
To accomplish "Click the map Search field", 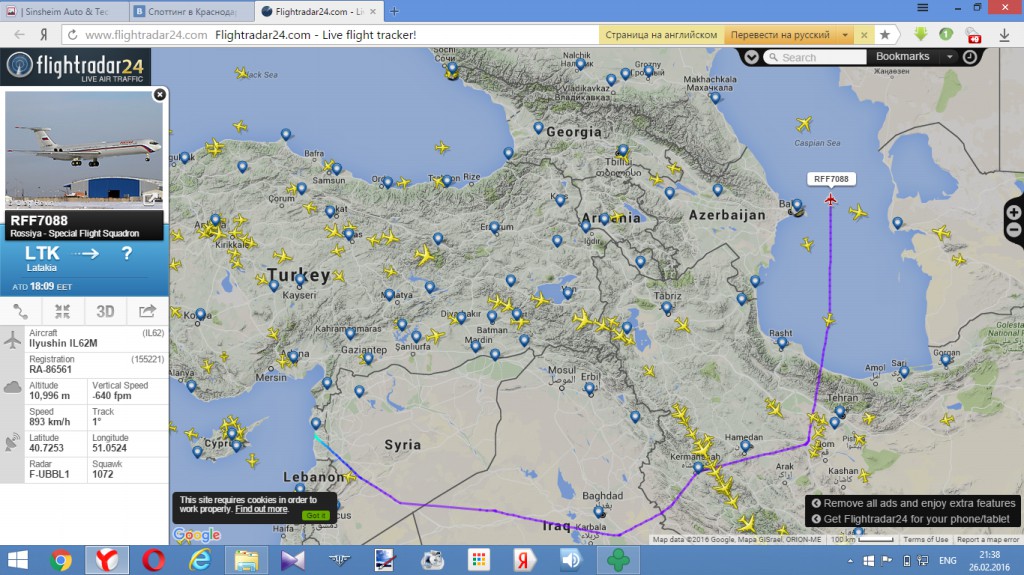I will (814, 58).
